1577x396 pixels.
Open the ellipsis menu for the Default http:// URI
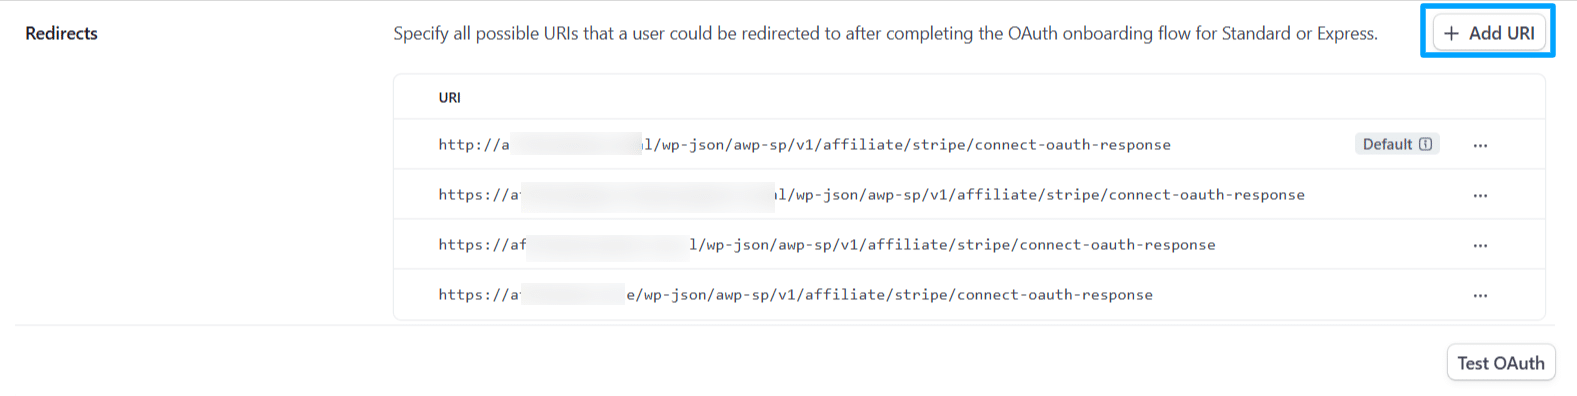tap(1480, 145)
